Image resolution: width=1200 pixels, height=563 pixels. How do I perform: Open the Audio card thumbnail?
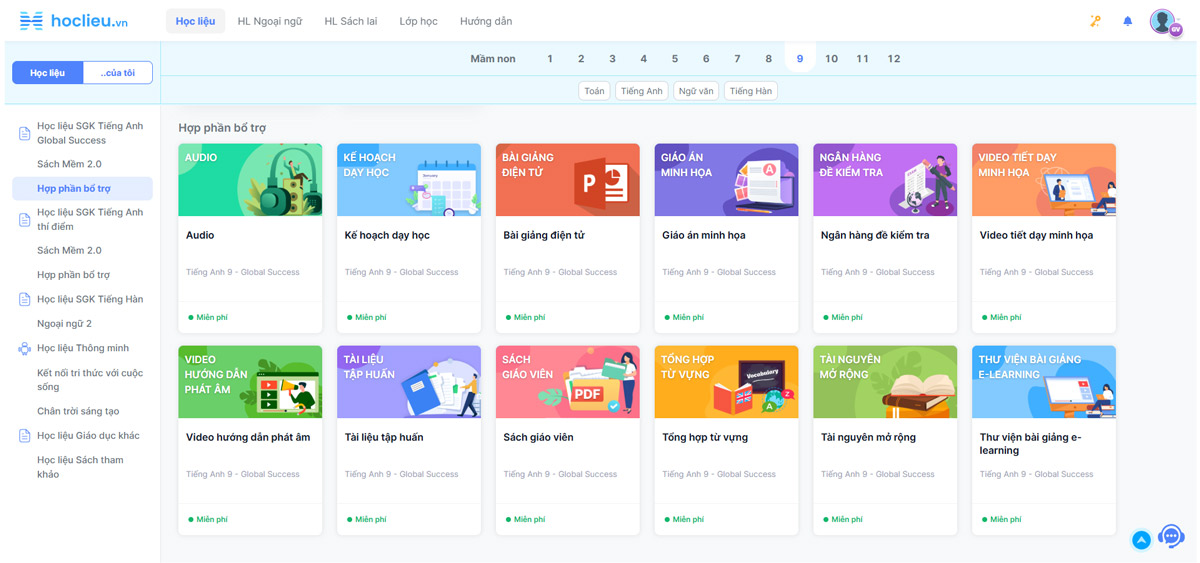pyautogui.click(x=250, y=180)
